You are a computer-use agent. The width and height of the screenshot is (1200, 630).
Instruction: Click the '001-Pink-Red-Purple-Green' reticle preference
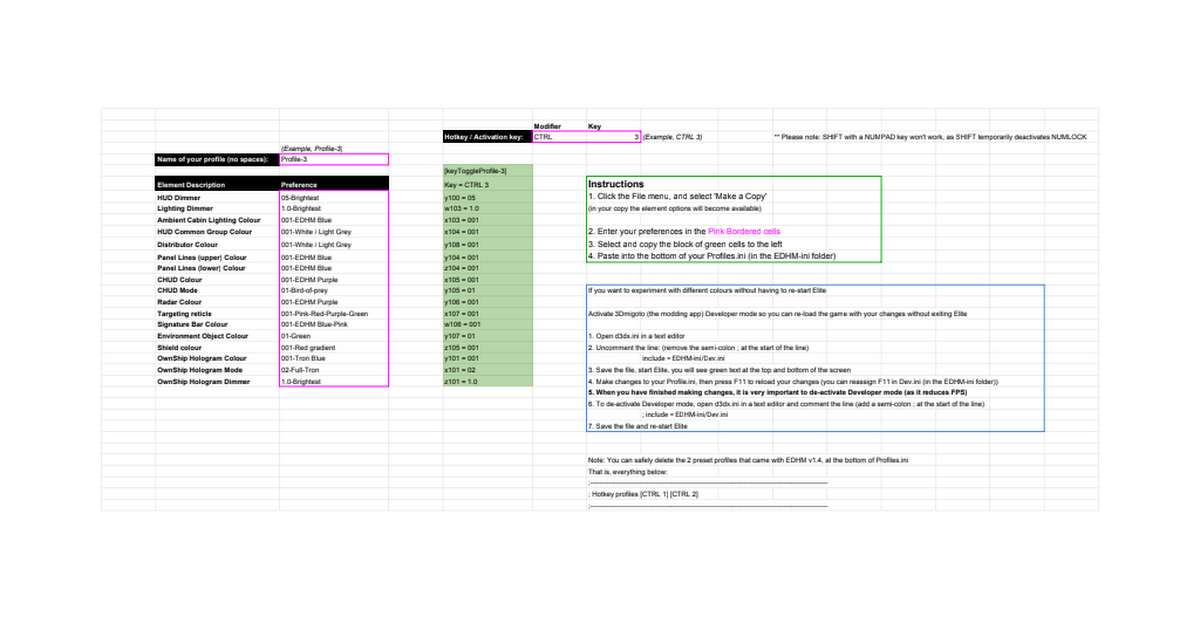[x=334, y=314]
